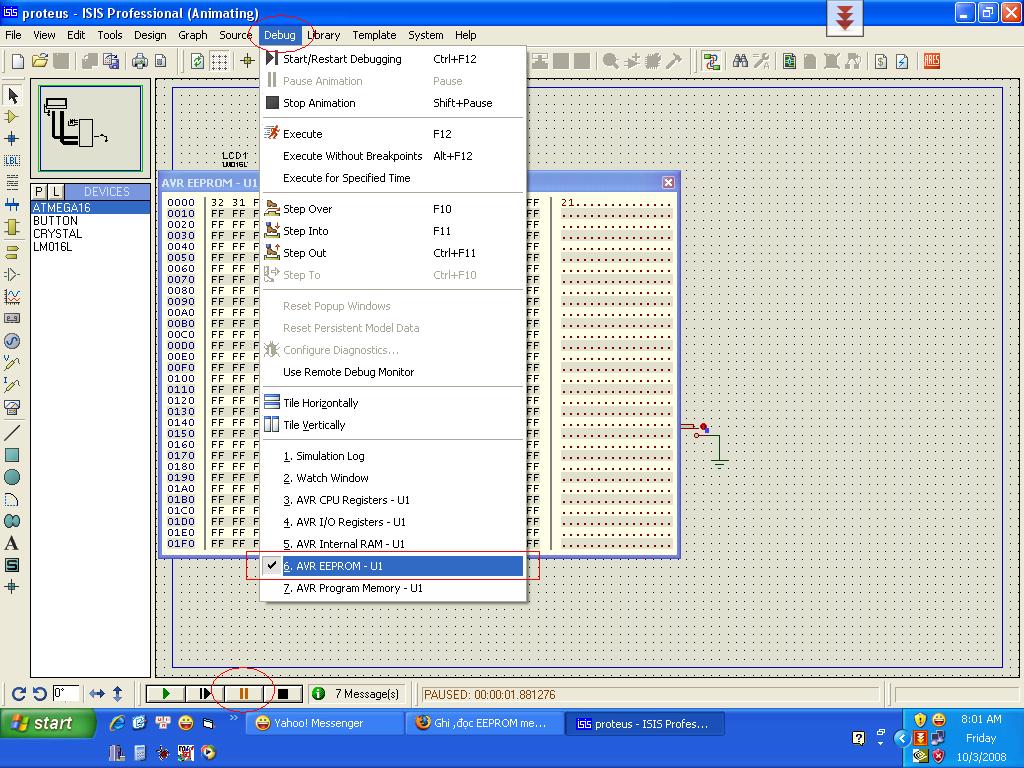Open the Template menu

point(374,35)
